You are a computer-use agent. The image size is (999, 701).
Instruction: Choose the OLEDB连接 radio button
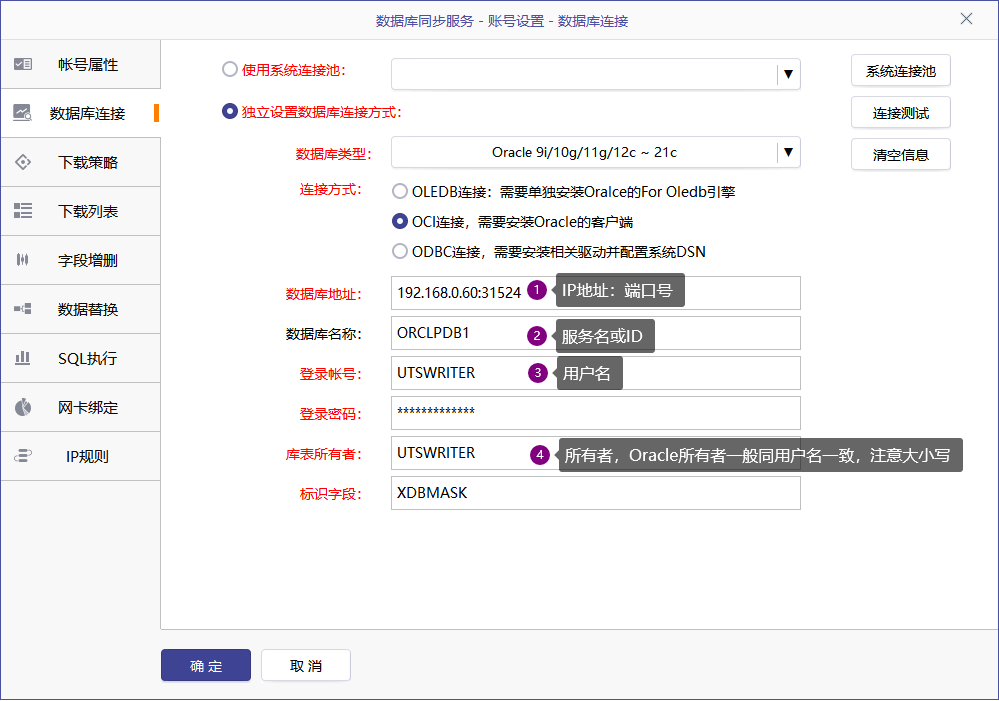click(x=399, y=191)
